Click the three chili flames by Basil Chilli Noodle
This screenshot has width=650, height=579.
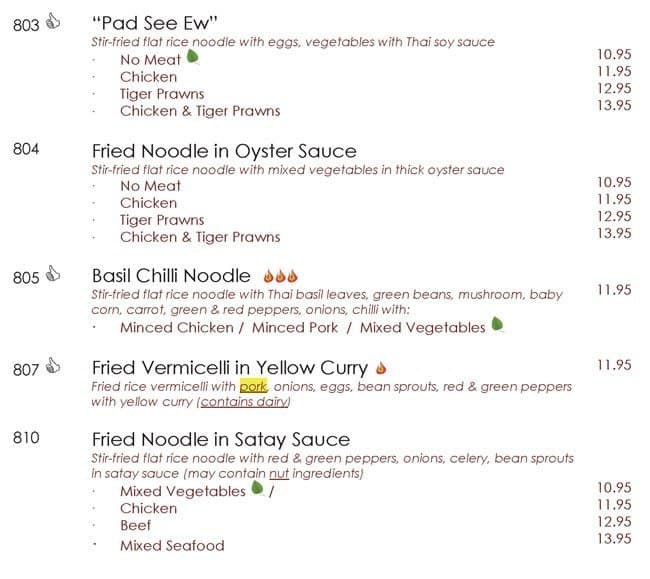point(281,275)
